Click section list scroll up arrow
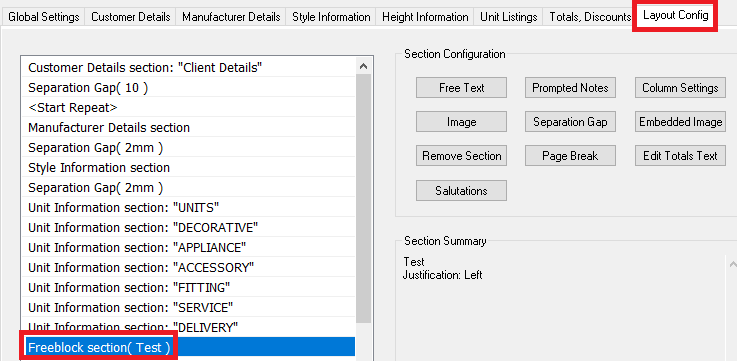The image size is (737, 361). [363, 66]
